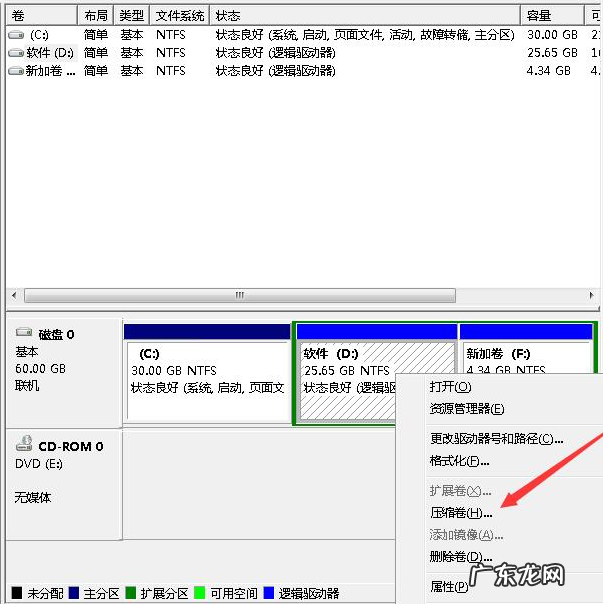Screen dimensions: 603x604
Task: Sort by the 文件系统 column header
Action: click(180, 16)
